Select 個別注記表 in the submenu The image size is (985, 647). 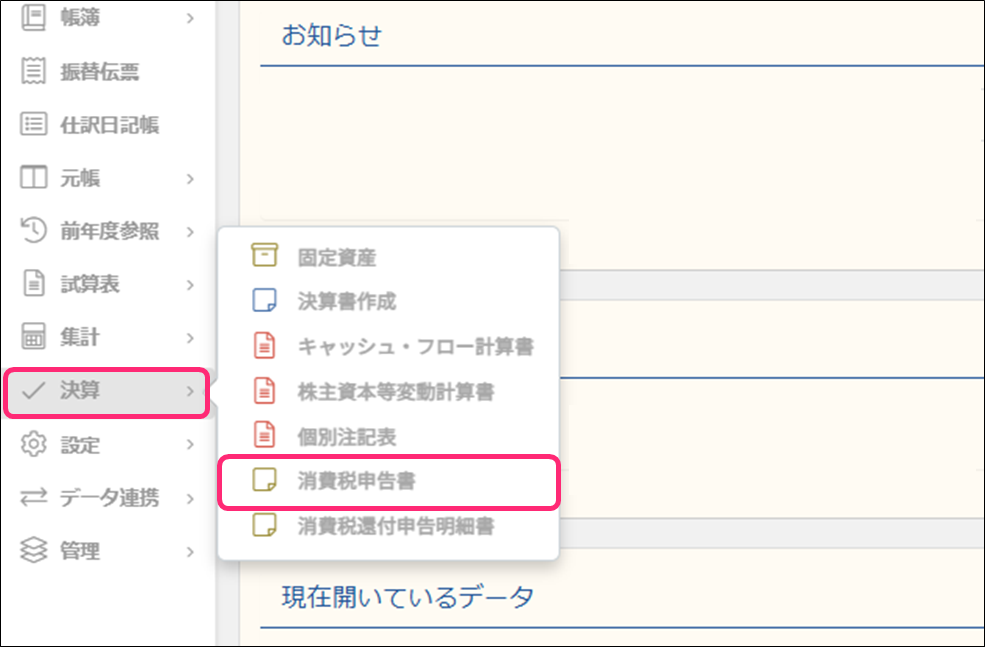click(x=347, y=437)
